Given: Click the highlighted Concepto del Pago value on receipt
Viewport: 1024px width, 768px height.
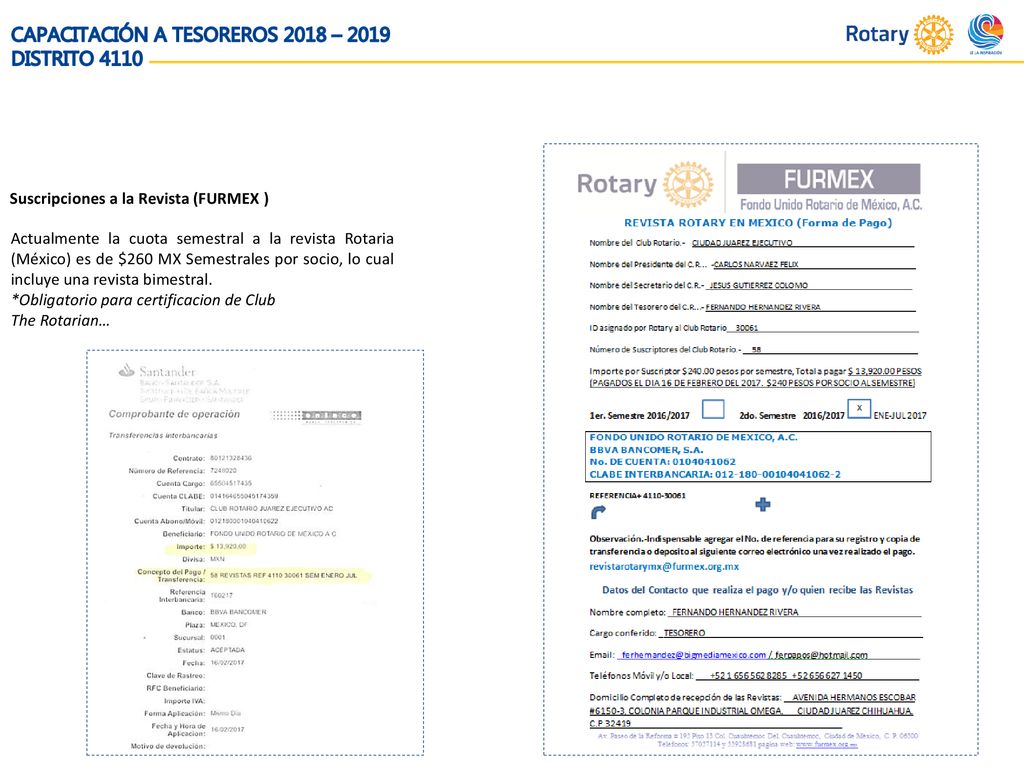Looking at the screenshot, I should pos(284,575).
